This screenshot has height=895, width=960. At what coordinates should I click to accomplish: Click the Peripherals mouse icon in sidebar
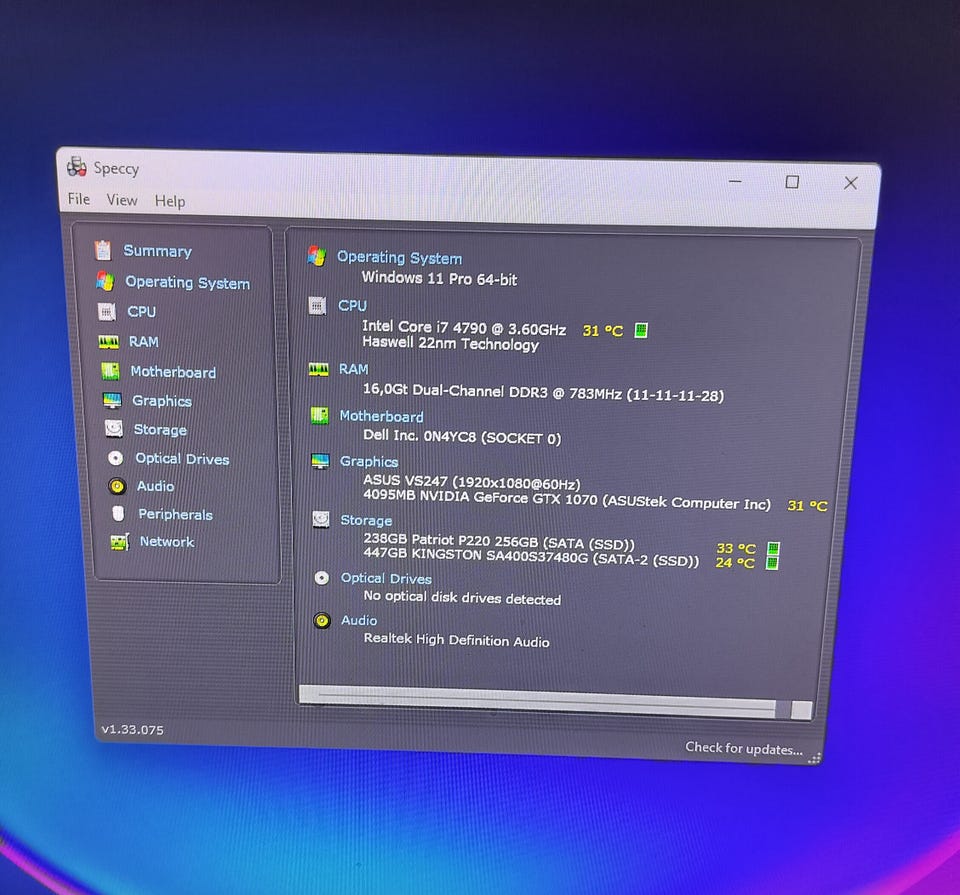[118, 513]
